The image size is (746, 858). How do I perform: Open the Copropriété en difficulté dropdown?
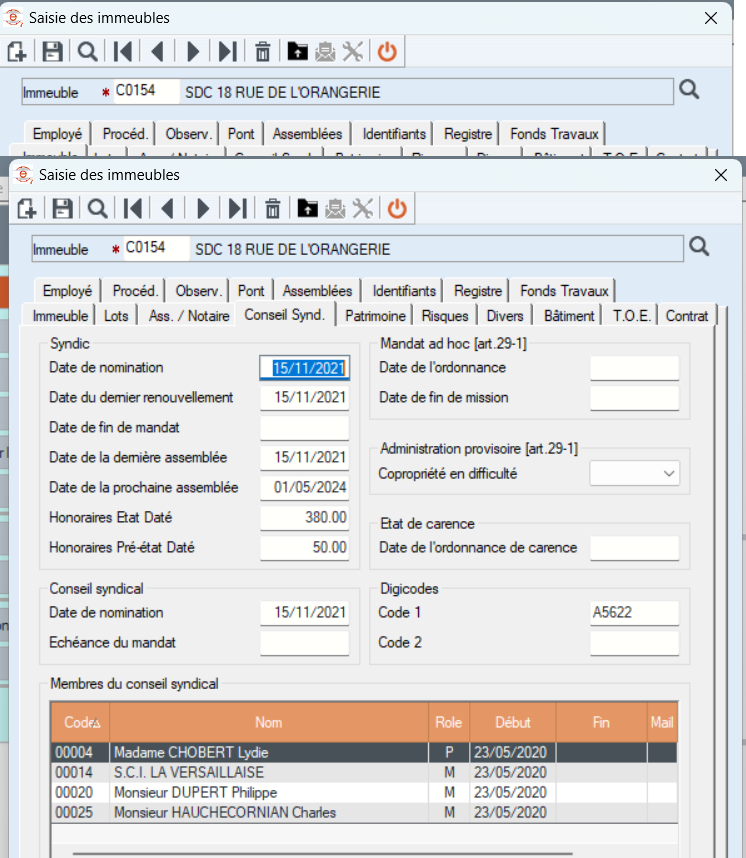[634, 473]
